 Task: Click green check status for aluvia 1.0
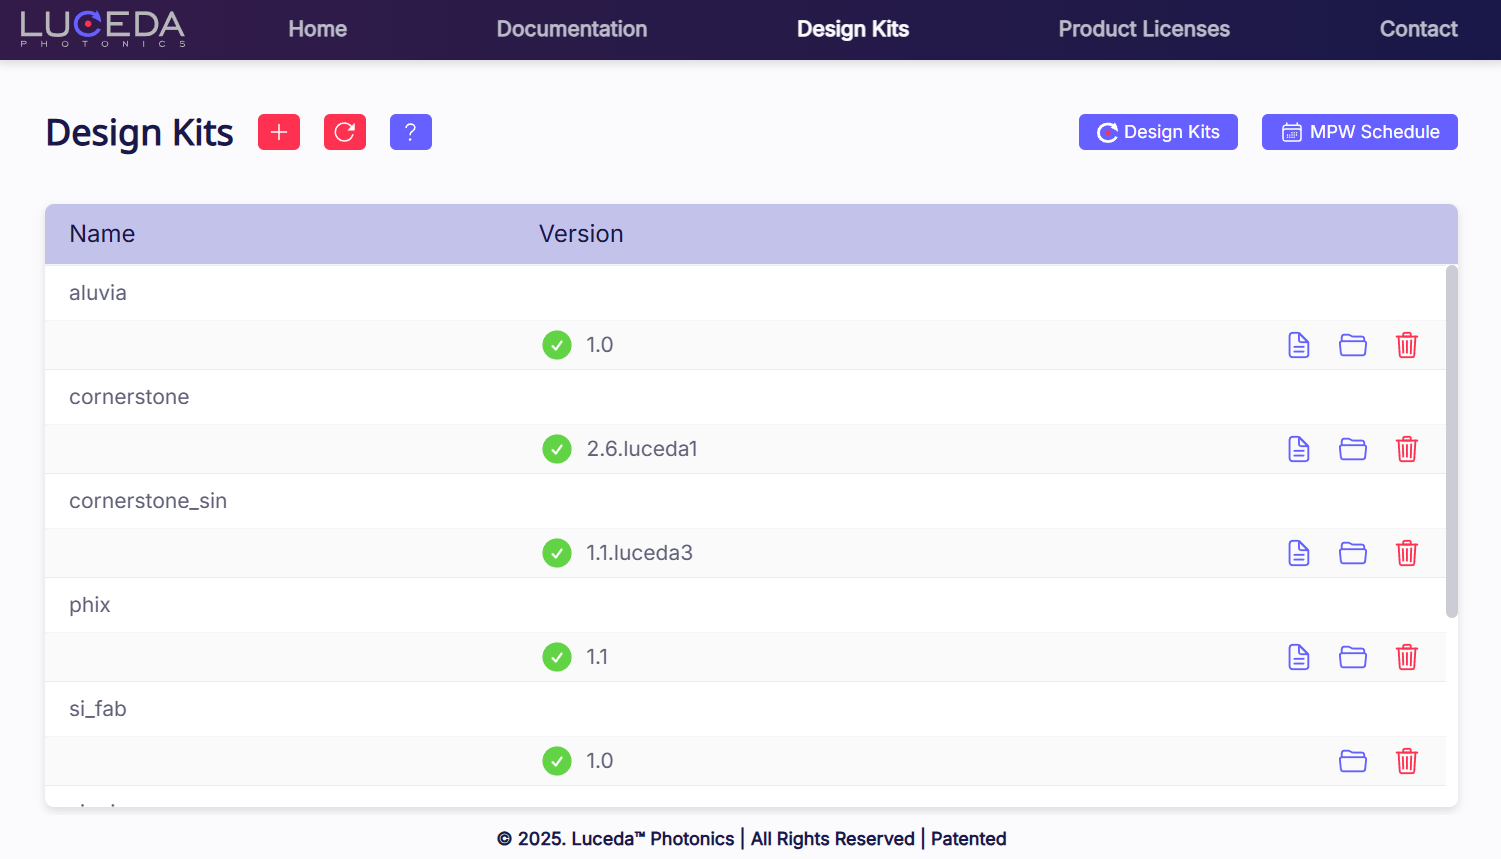[x=557, y=345]
